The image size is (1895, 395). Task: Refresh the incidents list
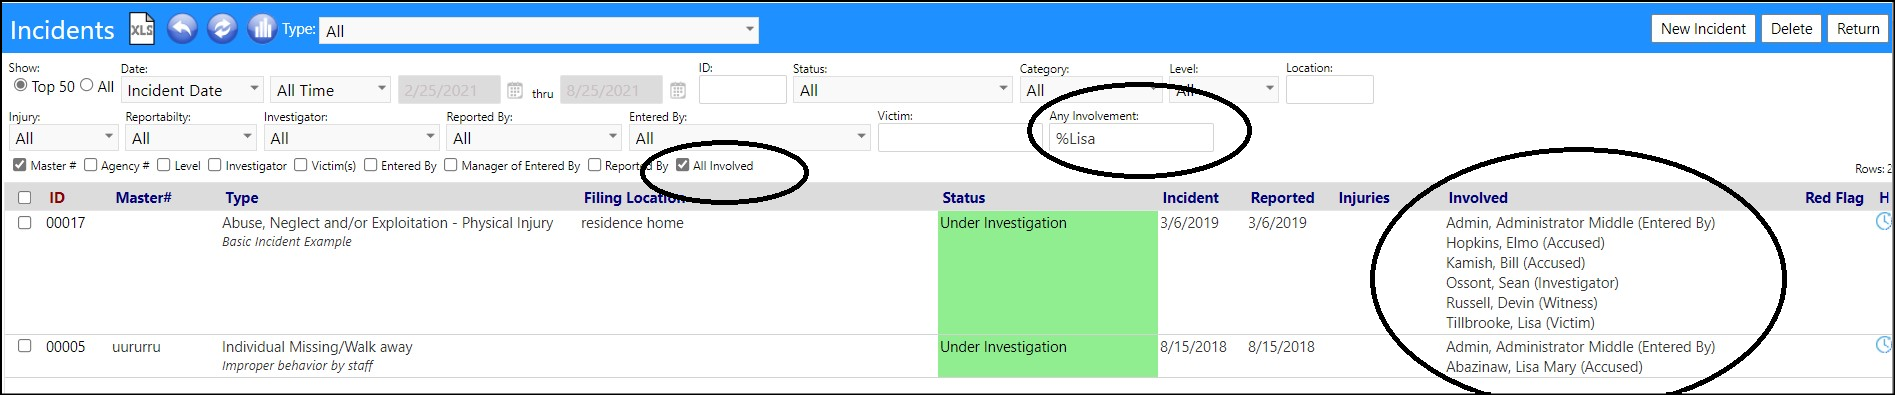click(221, 28)
